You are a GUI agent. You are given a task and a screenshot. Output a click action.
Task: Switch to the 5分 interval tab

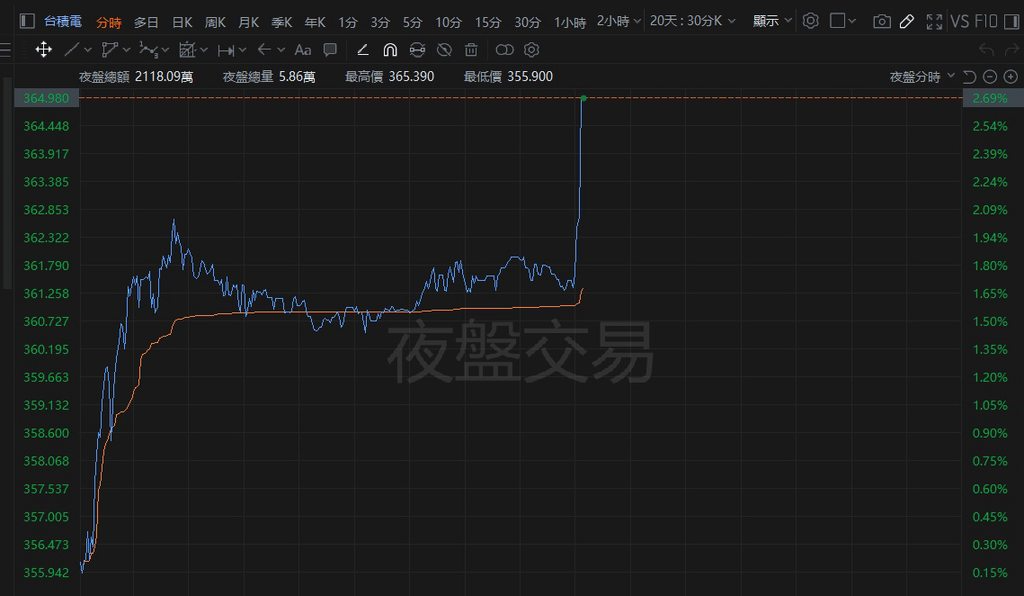(x=412, y=21)
